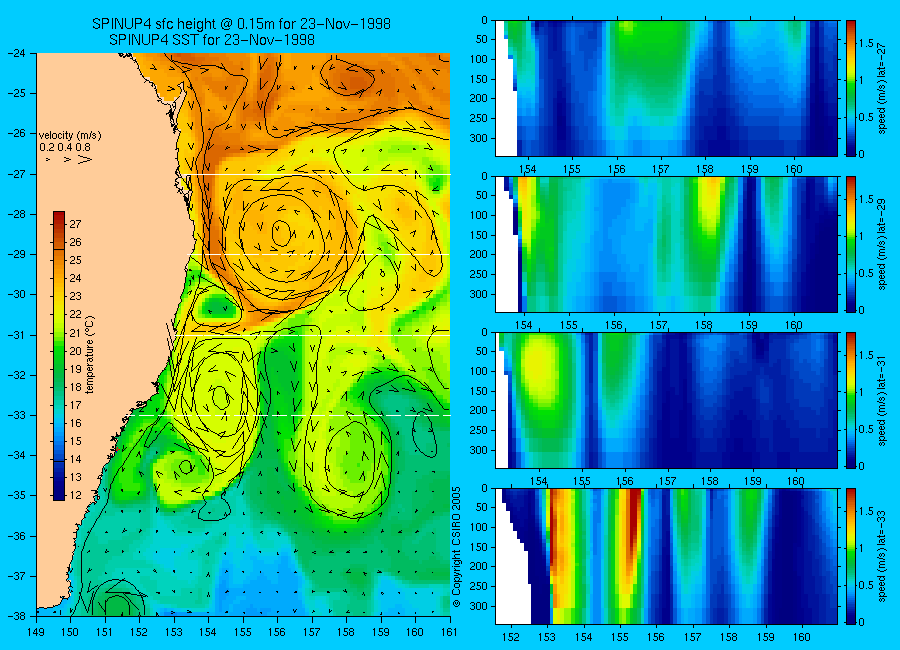The image size is (900, 650).
Task: Click the 12 tick on the temperature colorbar
Action: click(75, 495)
